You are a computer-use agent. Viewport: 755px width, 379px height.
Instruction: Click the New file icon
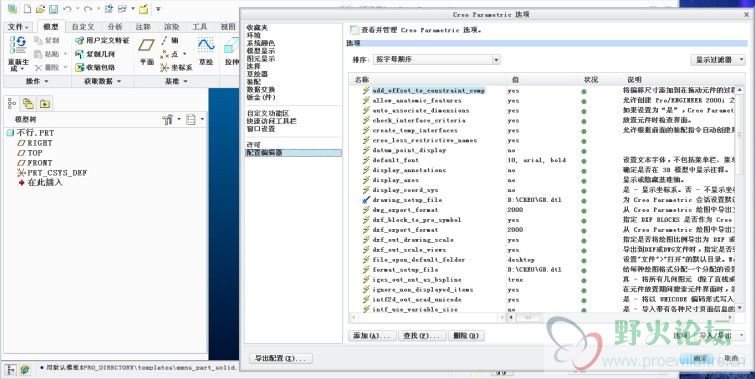pos(27,9)
